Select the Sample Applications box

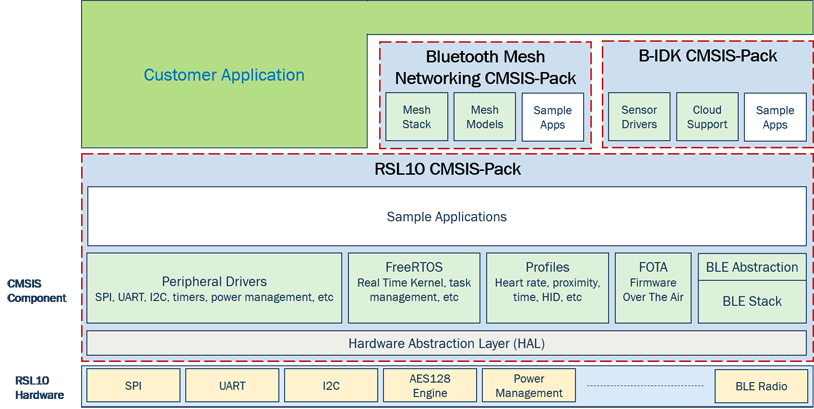click(447, 216)
